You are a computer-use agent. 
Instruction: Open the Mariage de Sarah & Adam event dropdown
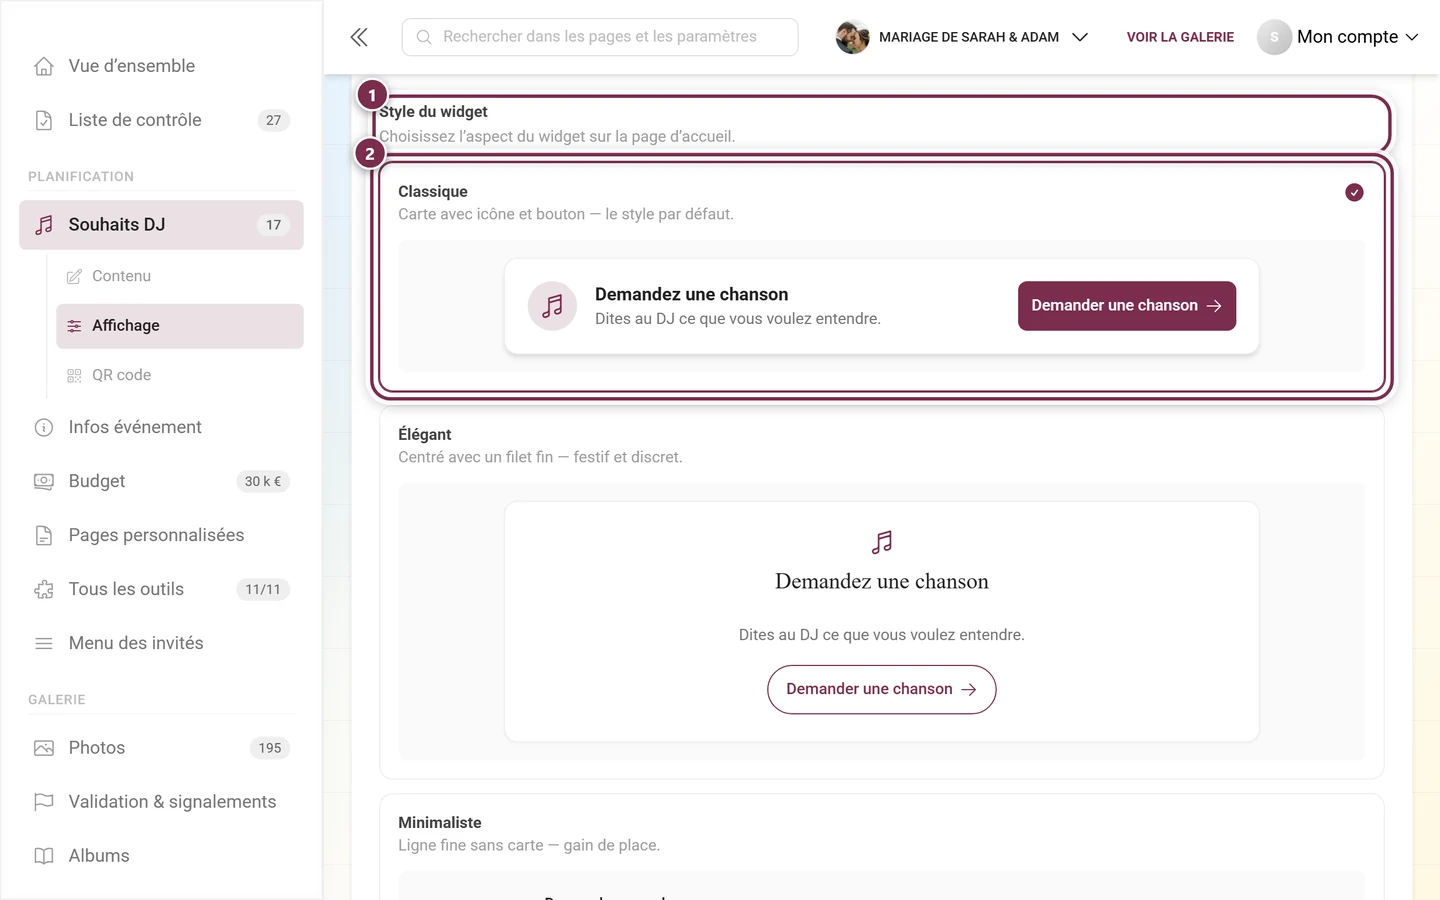pos(962,37)
